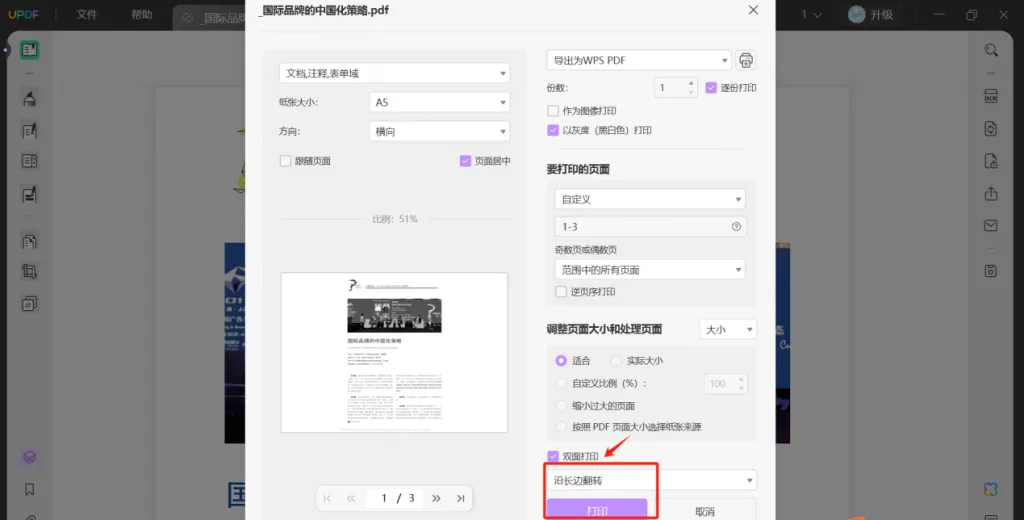The image size is (1024, 520).
Task: Open the 导出为WPS PDF printer dropdown
Action: point(639,60)
